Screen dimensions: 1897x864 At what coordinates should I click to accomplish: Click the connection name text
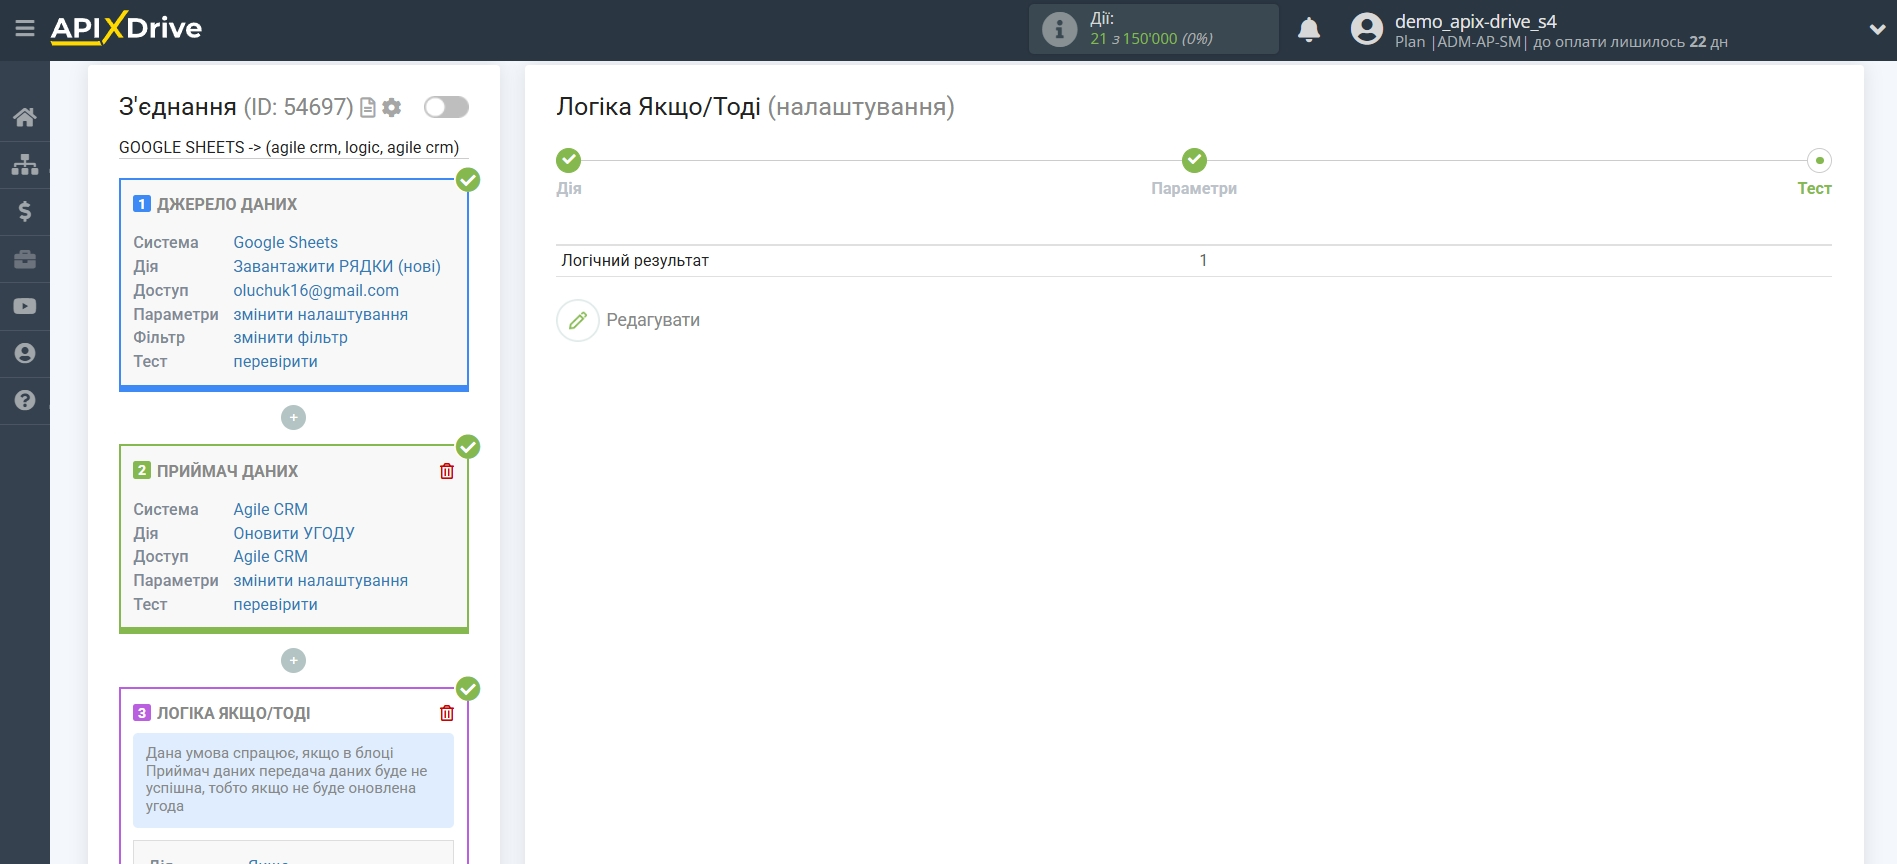coord(289,147)
